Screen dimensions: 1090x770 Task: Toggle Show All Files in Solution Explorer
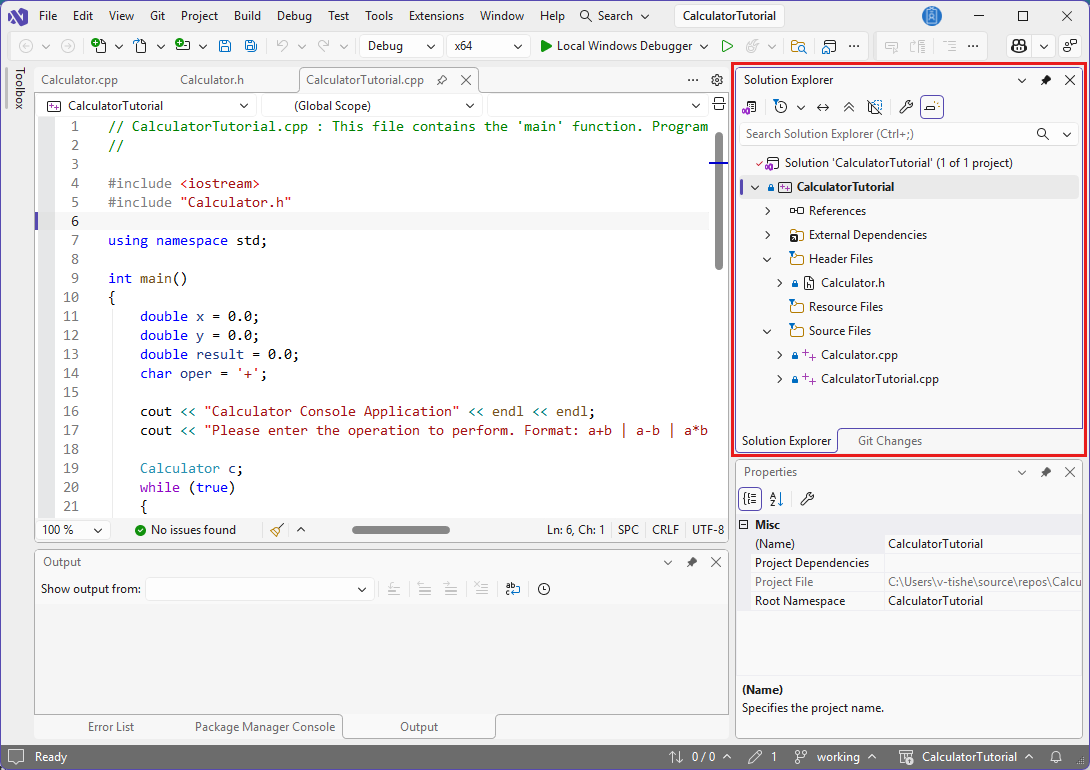[x=875, y=107]
